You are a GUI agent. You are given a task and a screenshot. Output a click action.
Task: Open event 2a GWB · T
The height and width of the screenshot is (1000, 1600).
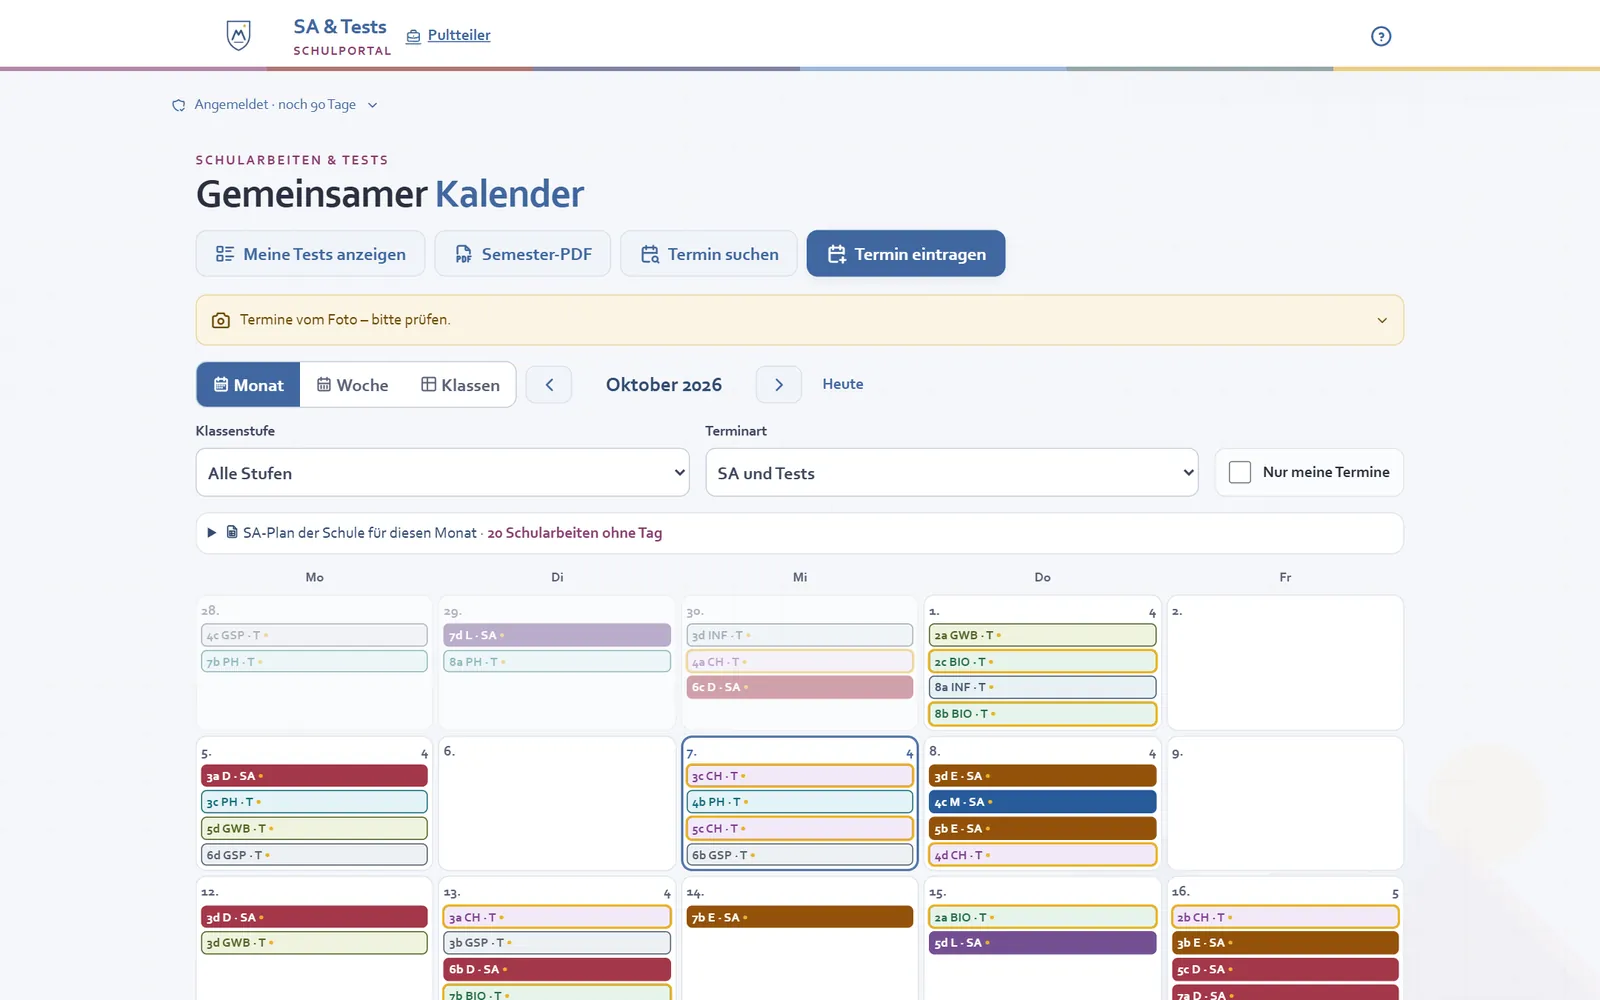point(1043,635)
